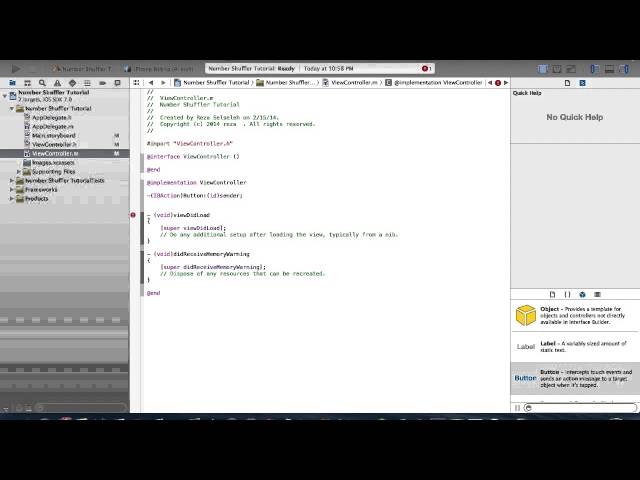Open the scheme selector Number Shuffler T...
This screenshot has width=640, height=480.
click(82, 69)
